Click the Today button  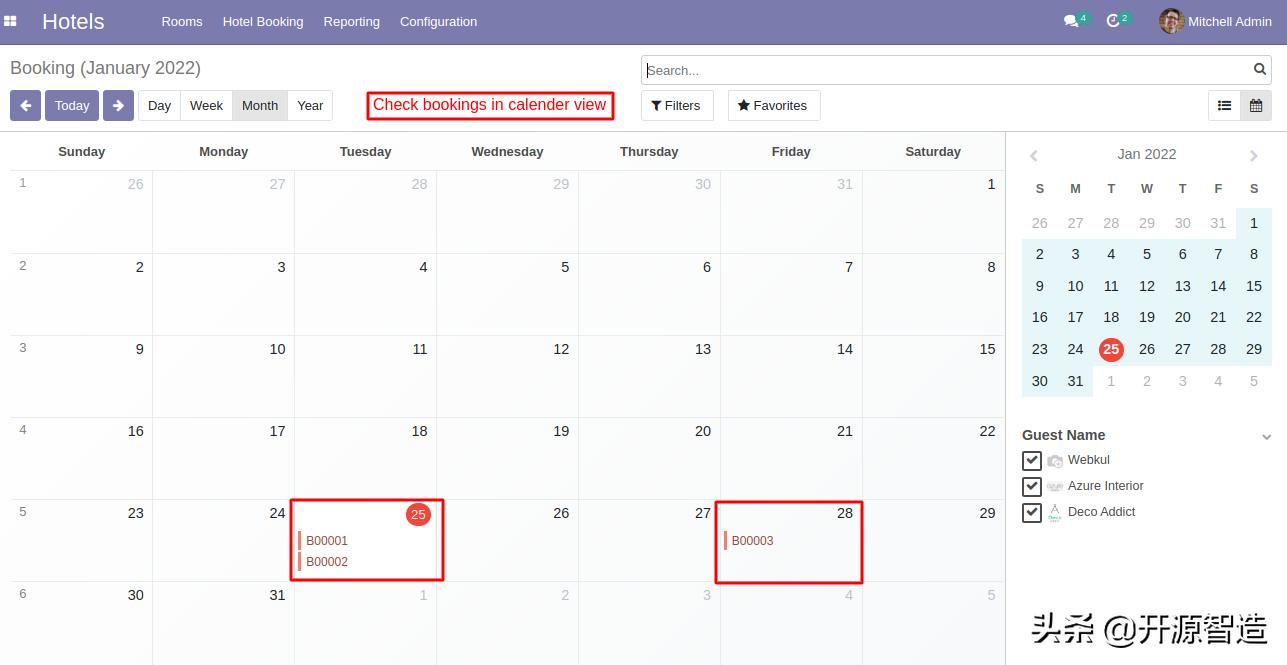(72, 105)
